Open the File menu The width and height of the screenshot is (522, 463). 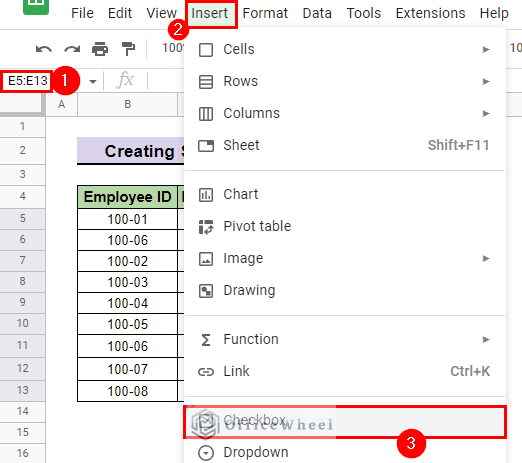(x=82, y=13)
